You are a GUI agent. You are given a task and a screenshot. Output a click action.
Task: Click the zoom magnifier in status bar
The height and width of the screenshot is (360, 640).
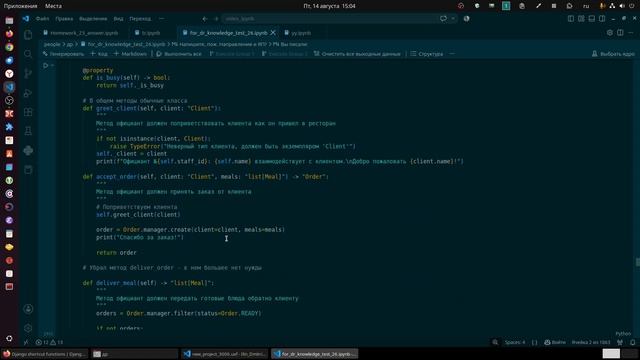pyautogui.click(x=495, y=342)
